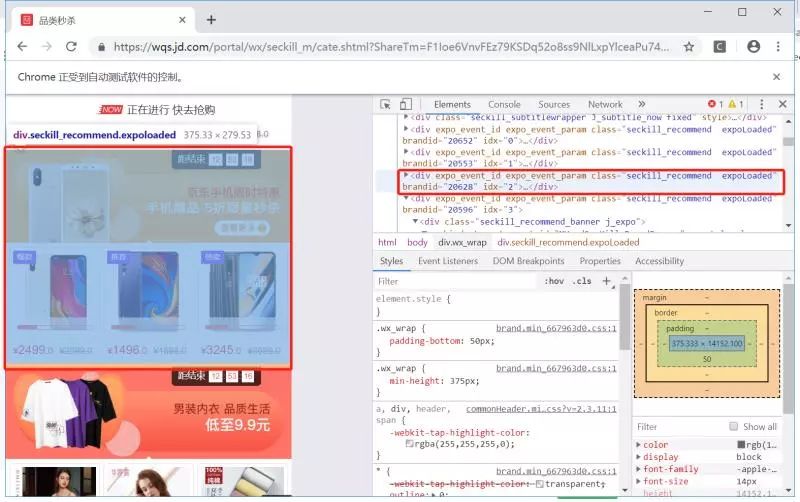This screenshot has height=502, width=800.
Task: Open the extension icon beside the star
Action: click(x=719, y=47)
